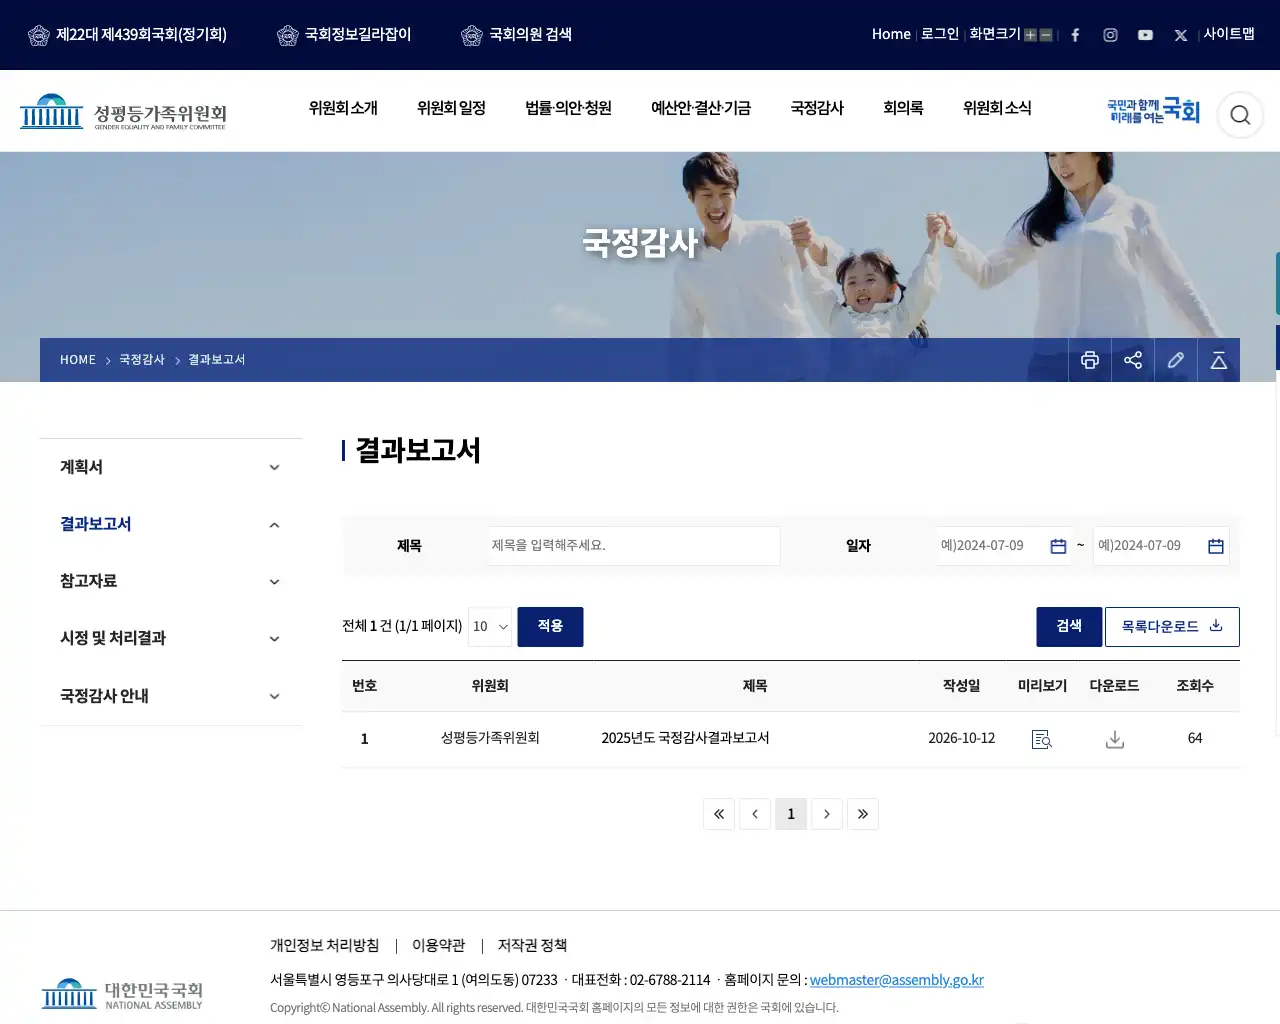Open start date calendar picker icon

[x=1058, y=546]
